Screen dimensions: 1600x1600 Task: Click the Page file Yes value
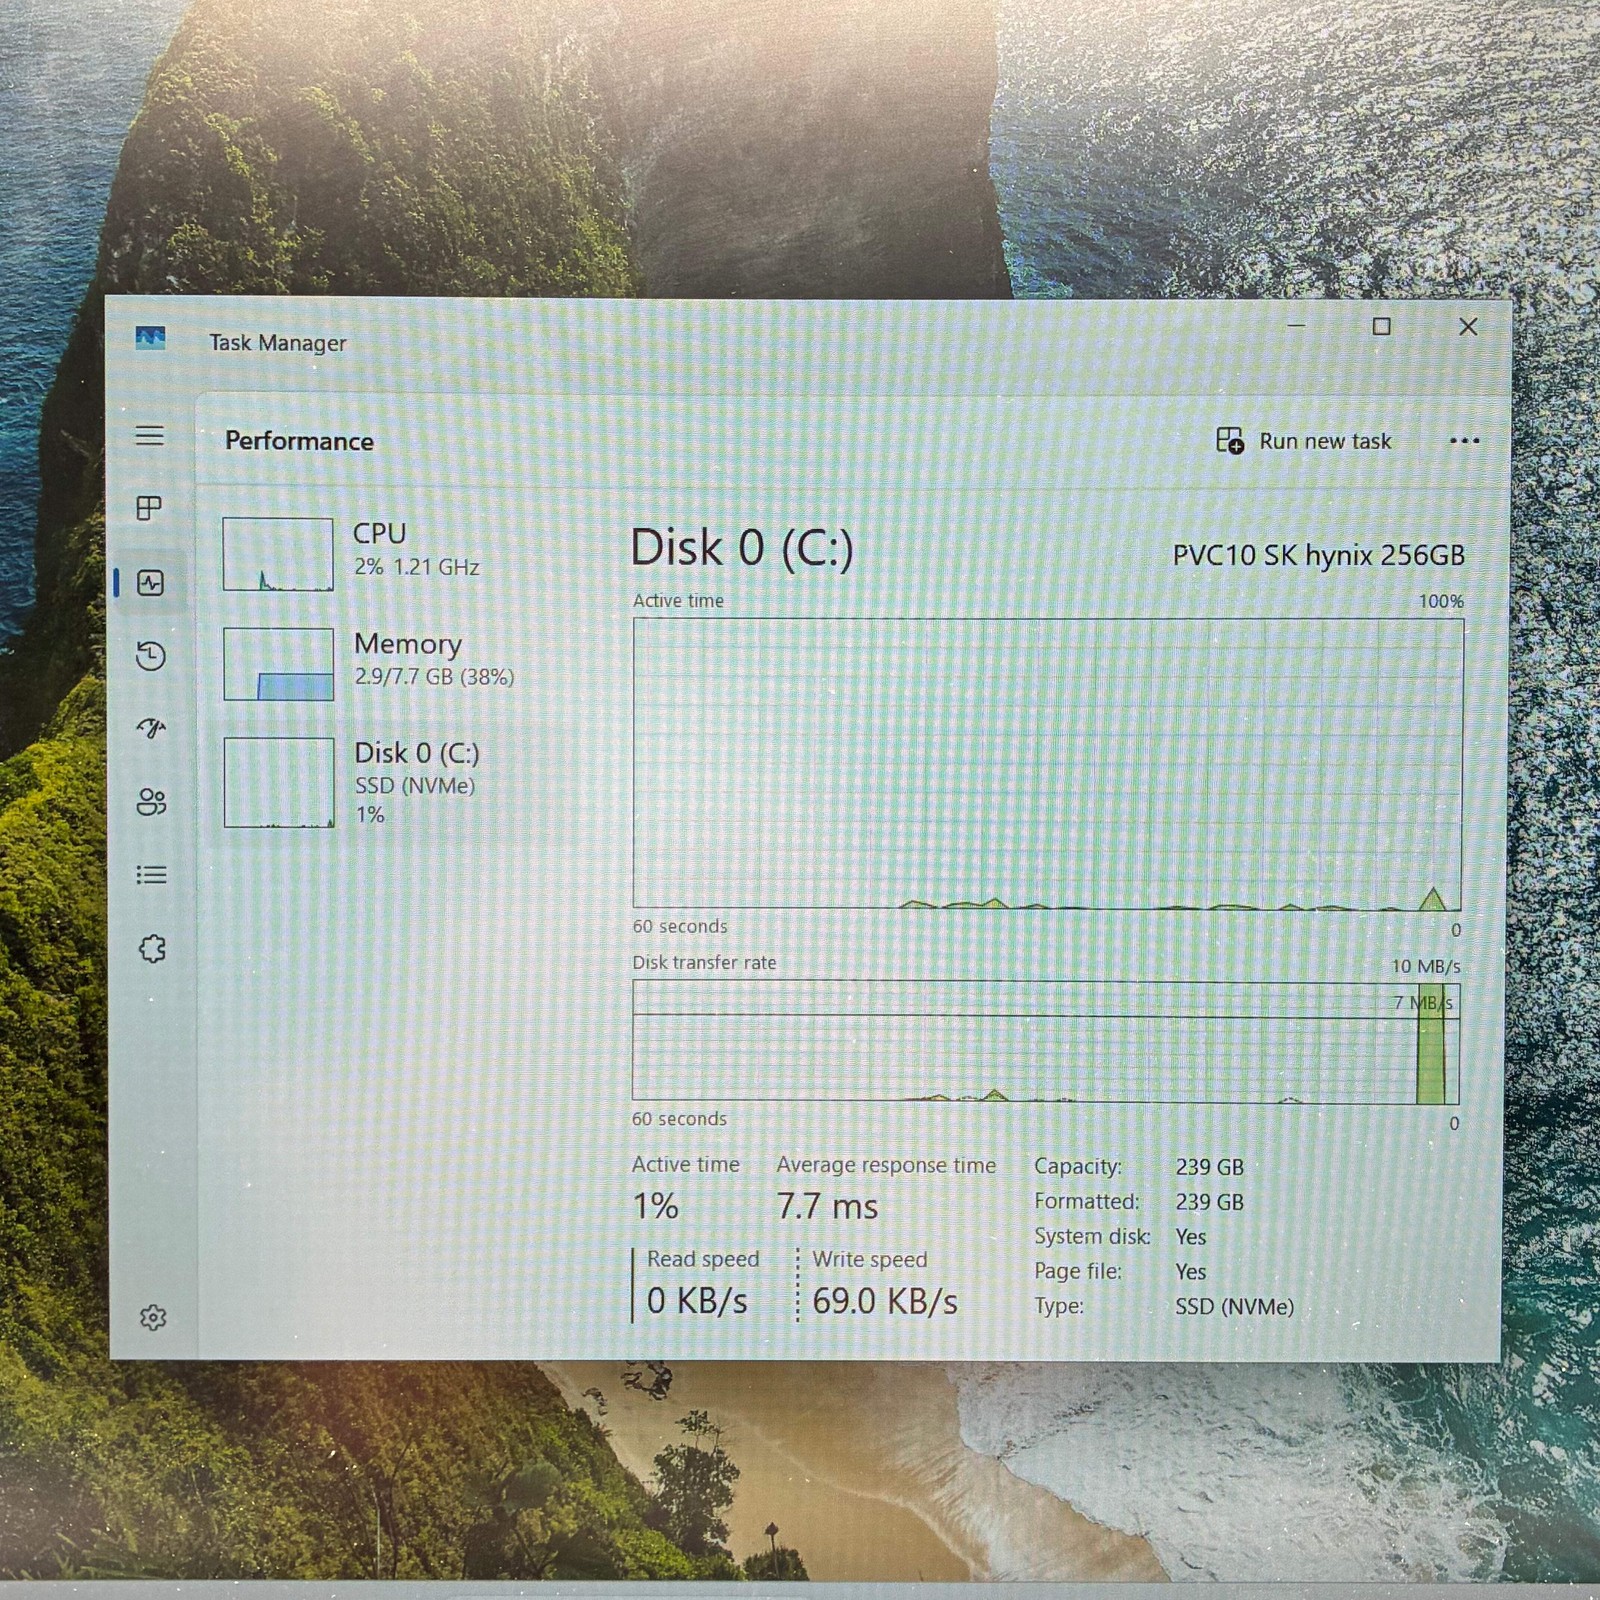click(1191, 1272)
